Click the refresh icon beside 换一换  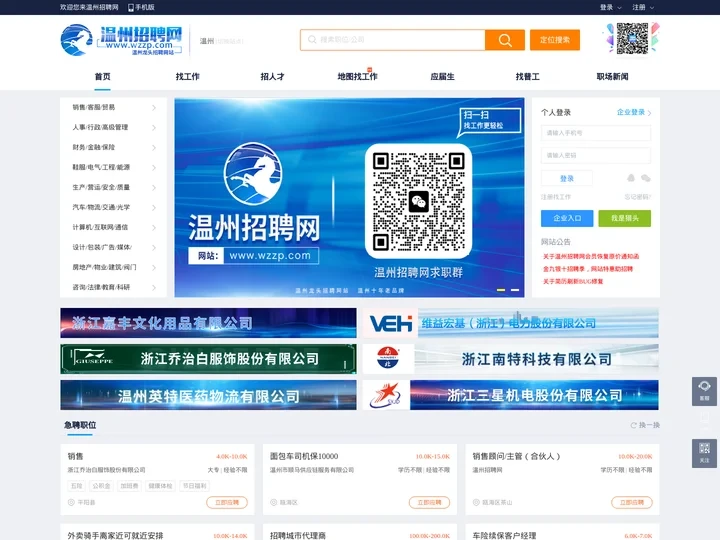(634, 425)
